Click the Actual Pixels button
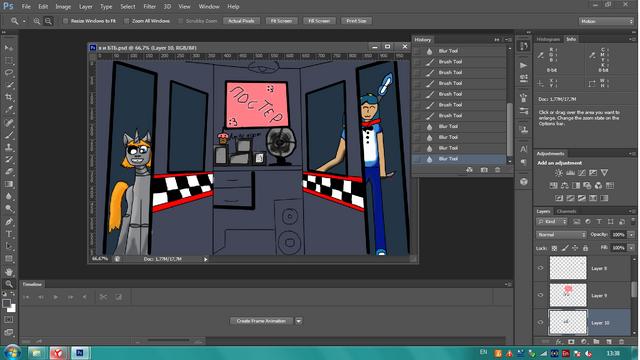This screenshot has width=640, height=360. coord(241,21)
